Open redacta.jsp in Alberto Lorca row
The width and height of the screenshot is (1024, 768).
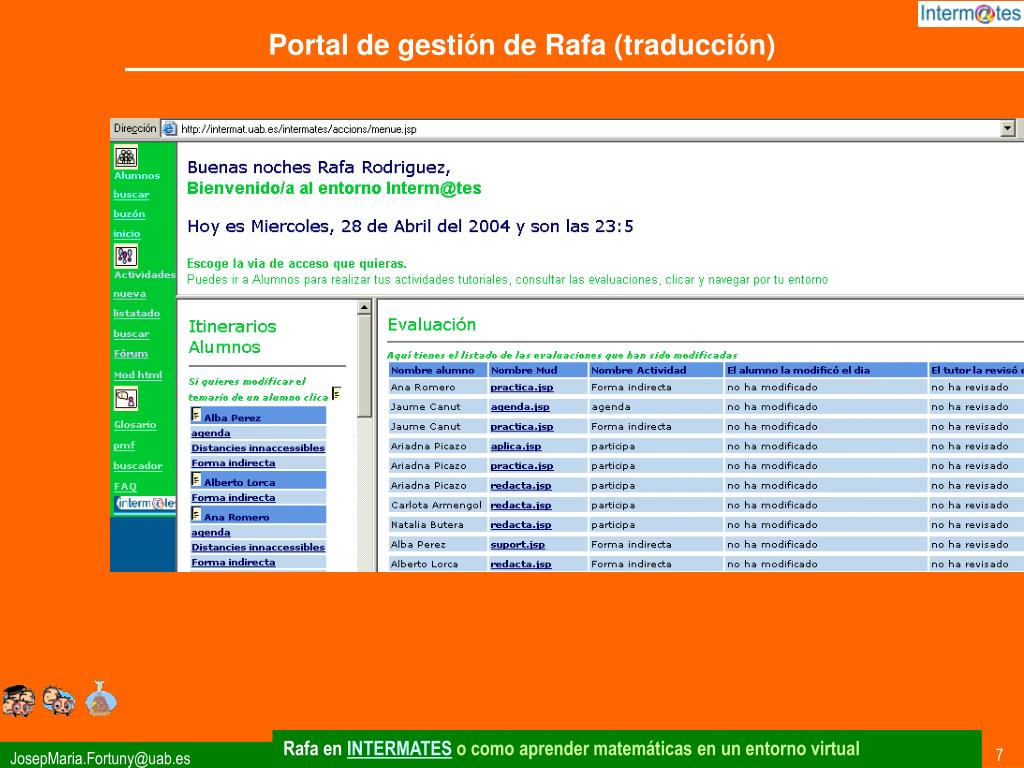coord(521,564)
